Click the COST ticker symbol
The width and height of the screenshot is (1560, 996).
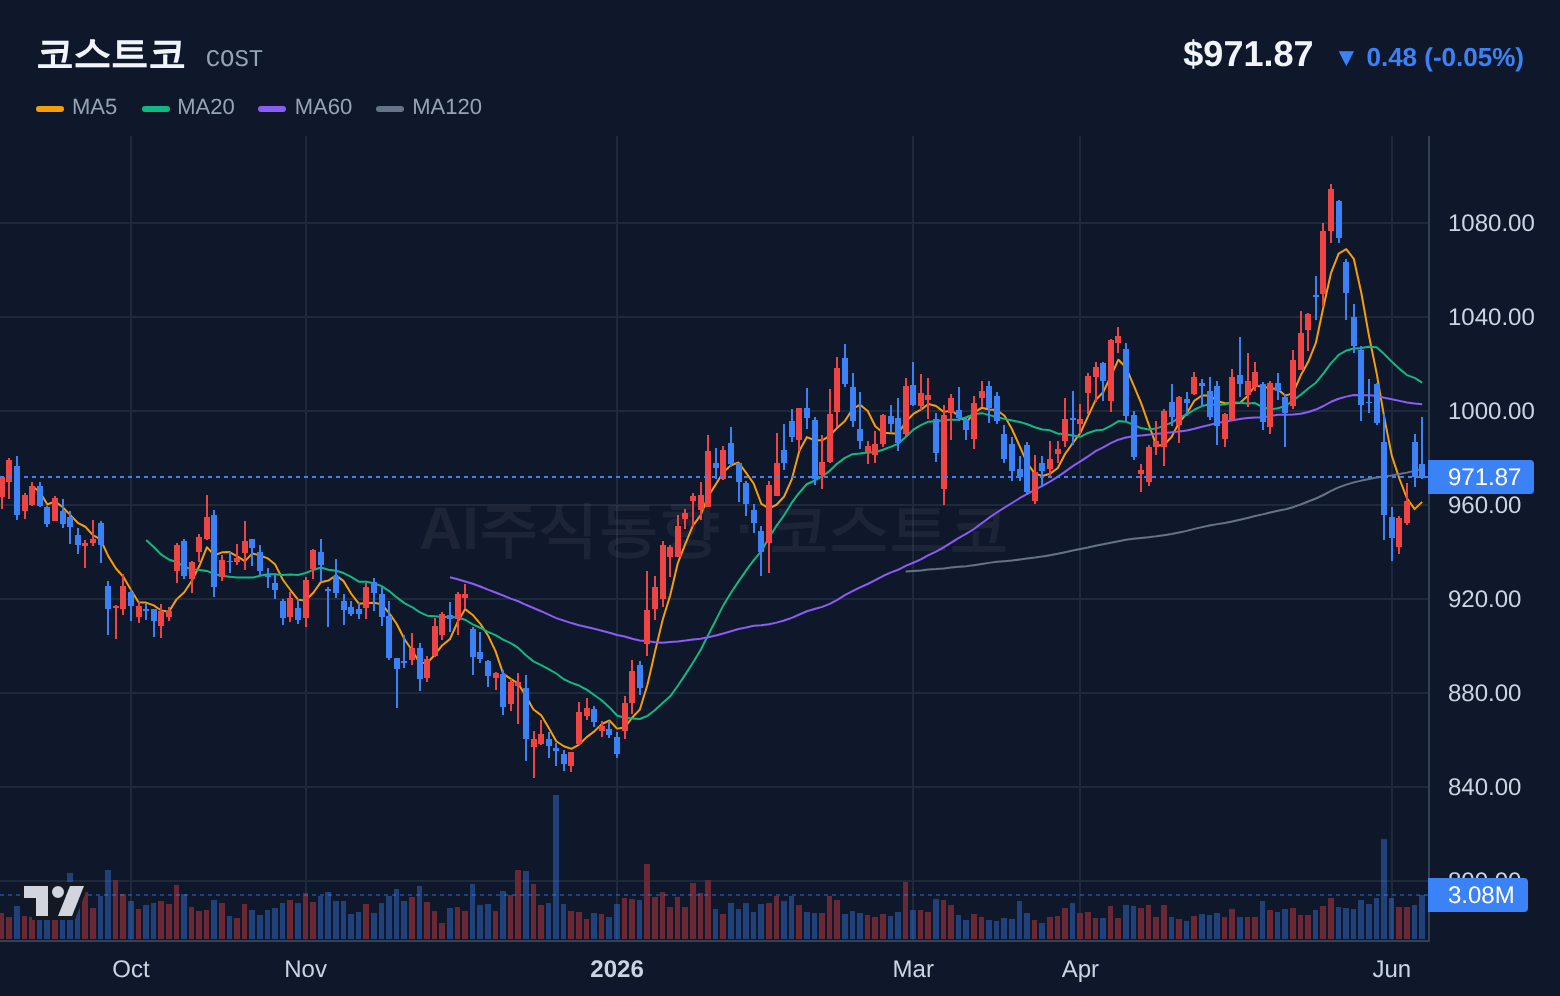coord(234,59)
